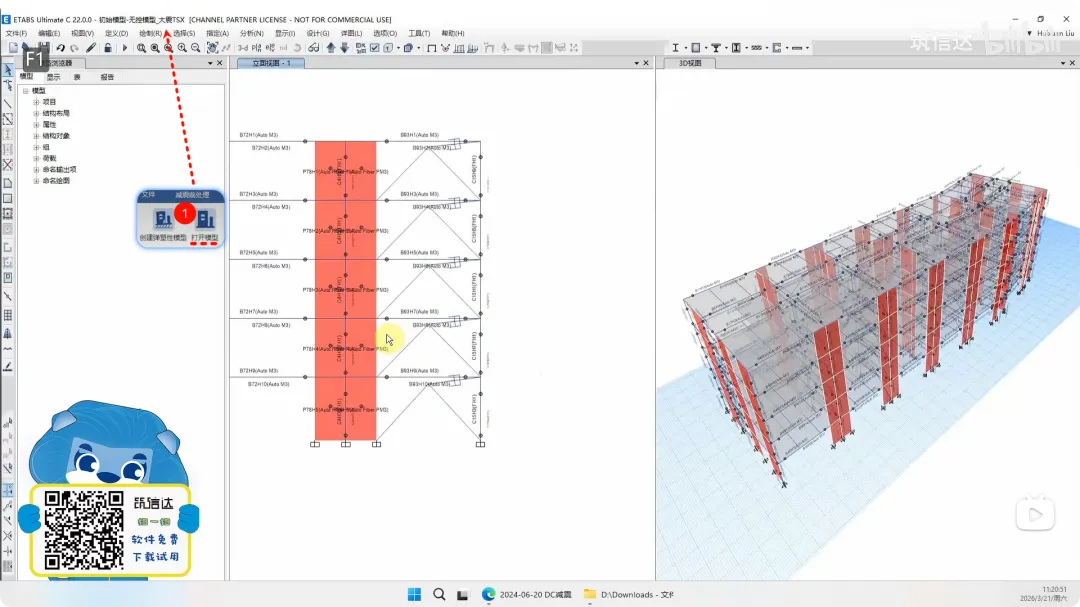1080x607 pixels.
Task: Open Edge window 2024-06-20 DC减震
Action: [x=527, y=594]
